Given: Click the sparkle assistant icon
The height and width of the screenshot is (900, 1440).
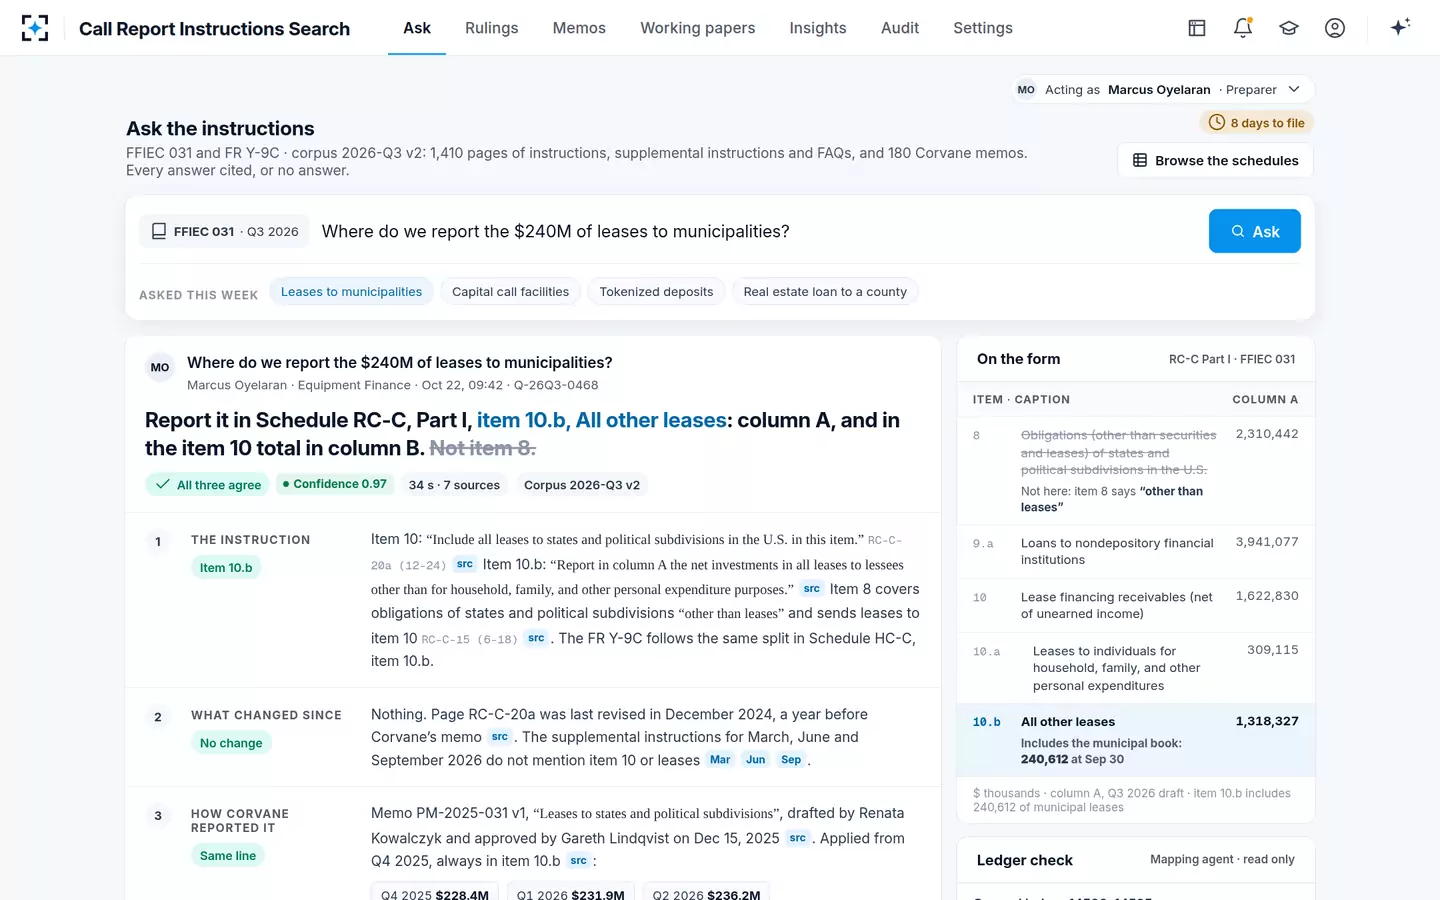Looking at the screenshot, I should (x=1400, y=27).
